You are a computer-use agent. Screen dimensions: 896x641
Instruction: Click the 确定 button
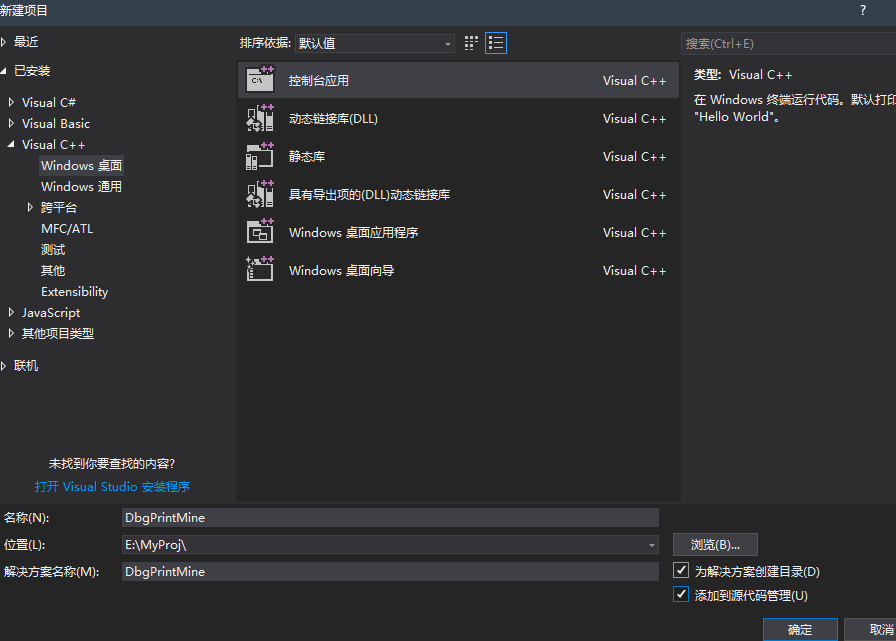pos(800,630)
